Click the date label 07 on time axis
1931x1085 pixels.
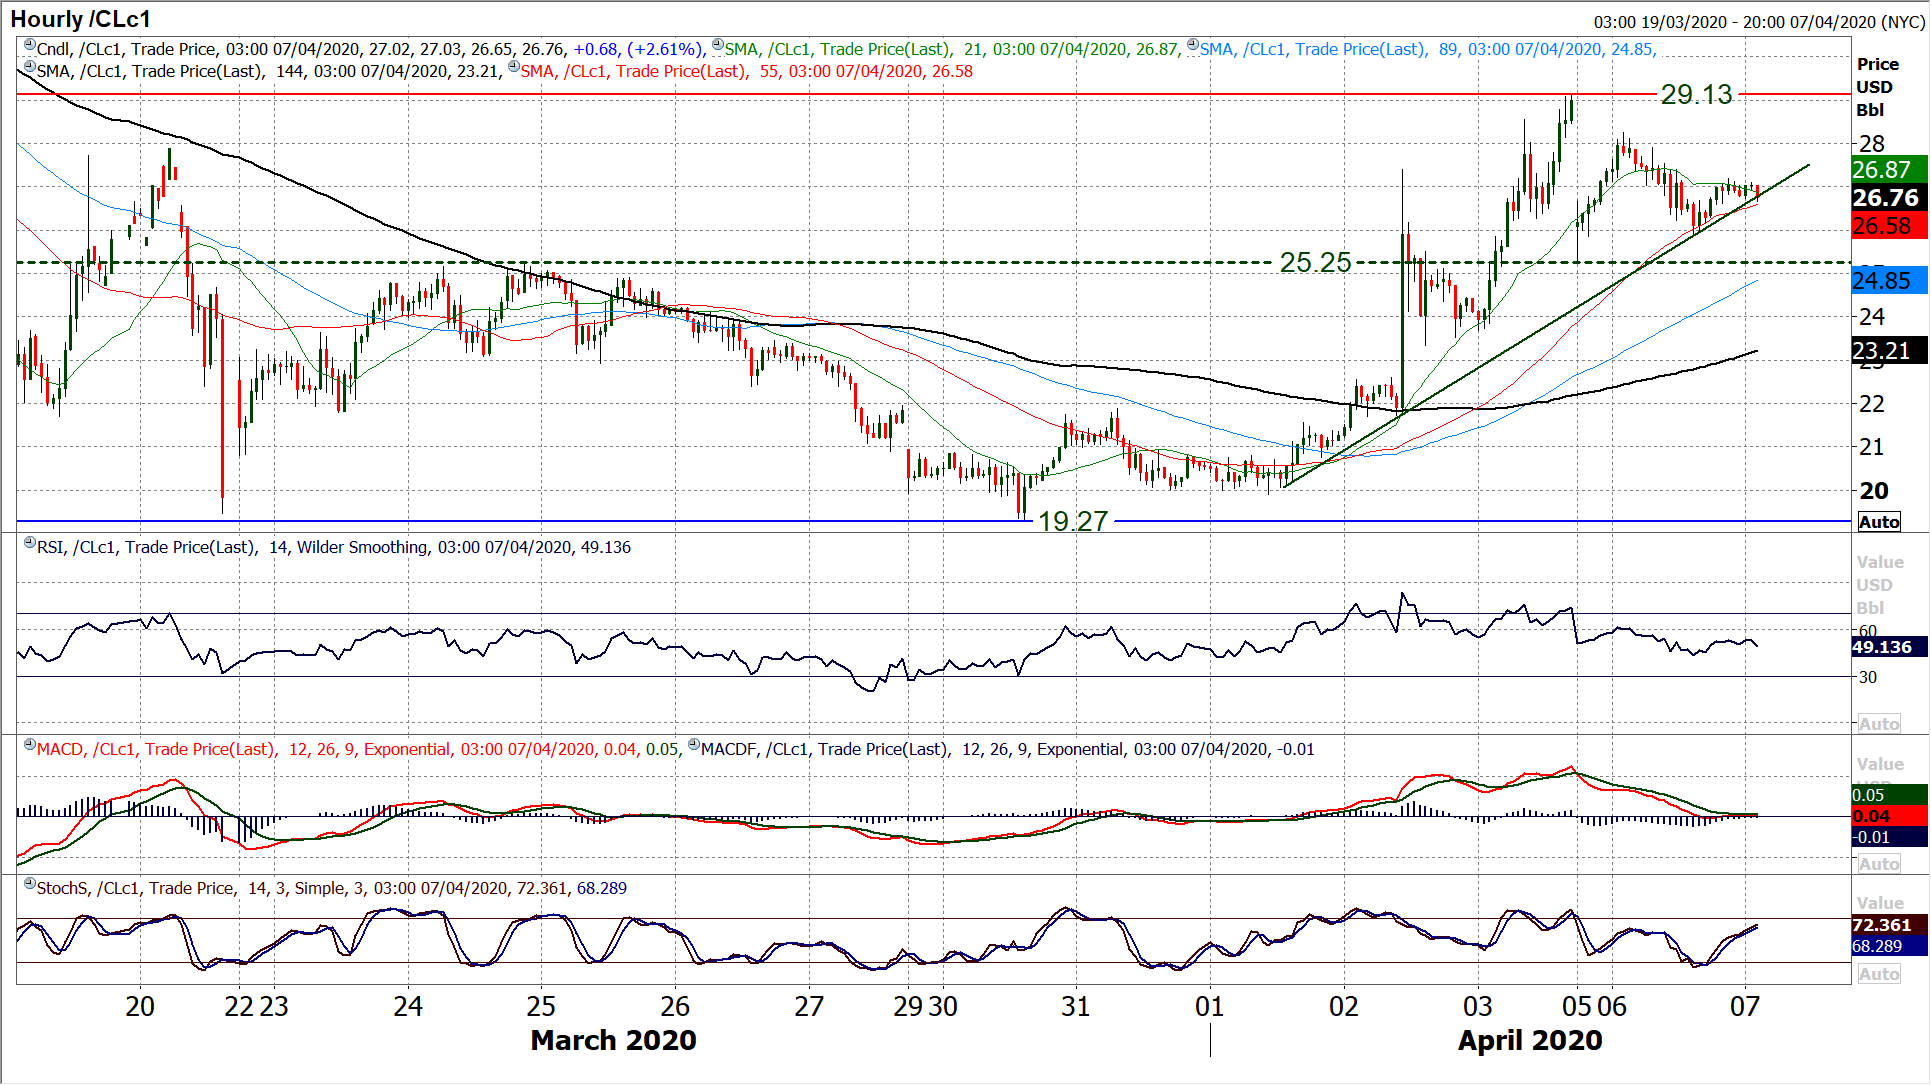tap(1745, 1006)
